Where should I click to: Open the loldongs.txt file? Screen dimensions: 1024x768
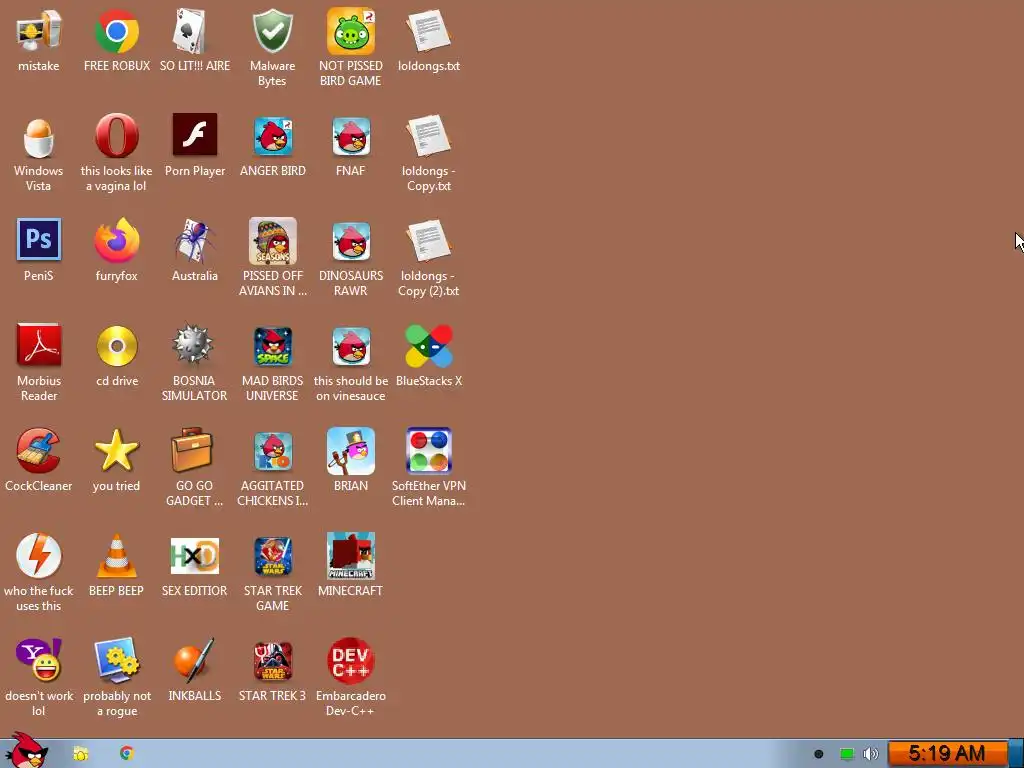click(x=429, y=31)
